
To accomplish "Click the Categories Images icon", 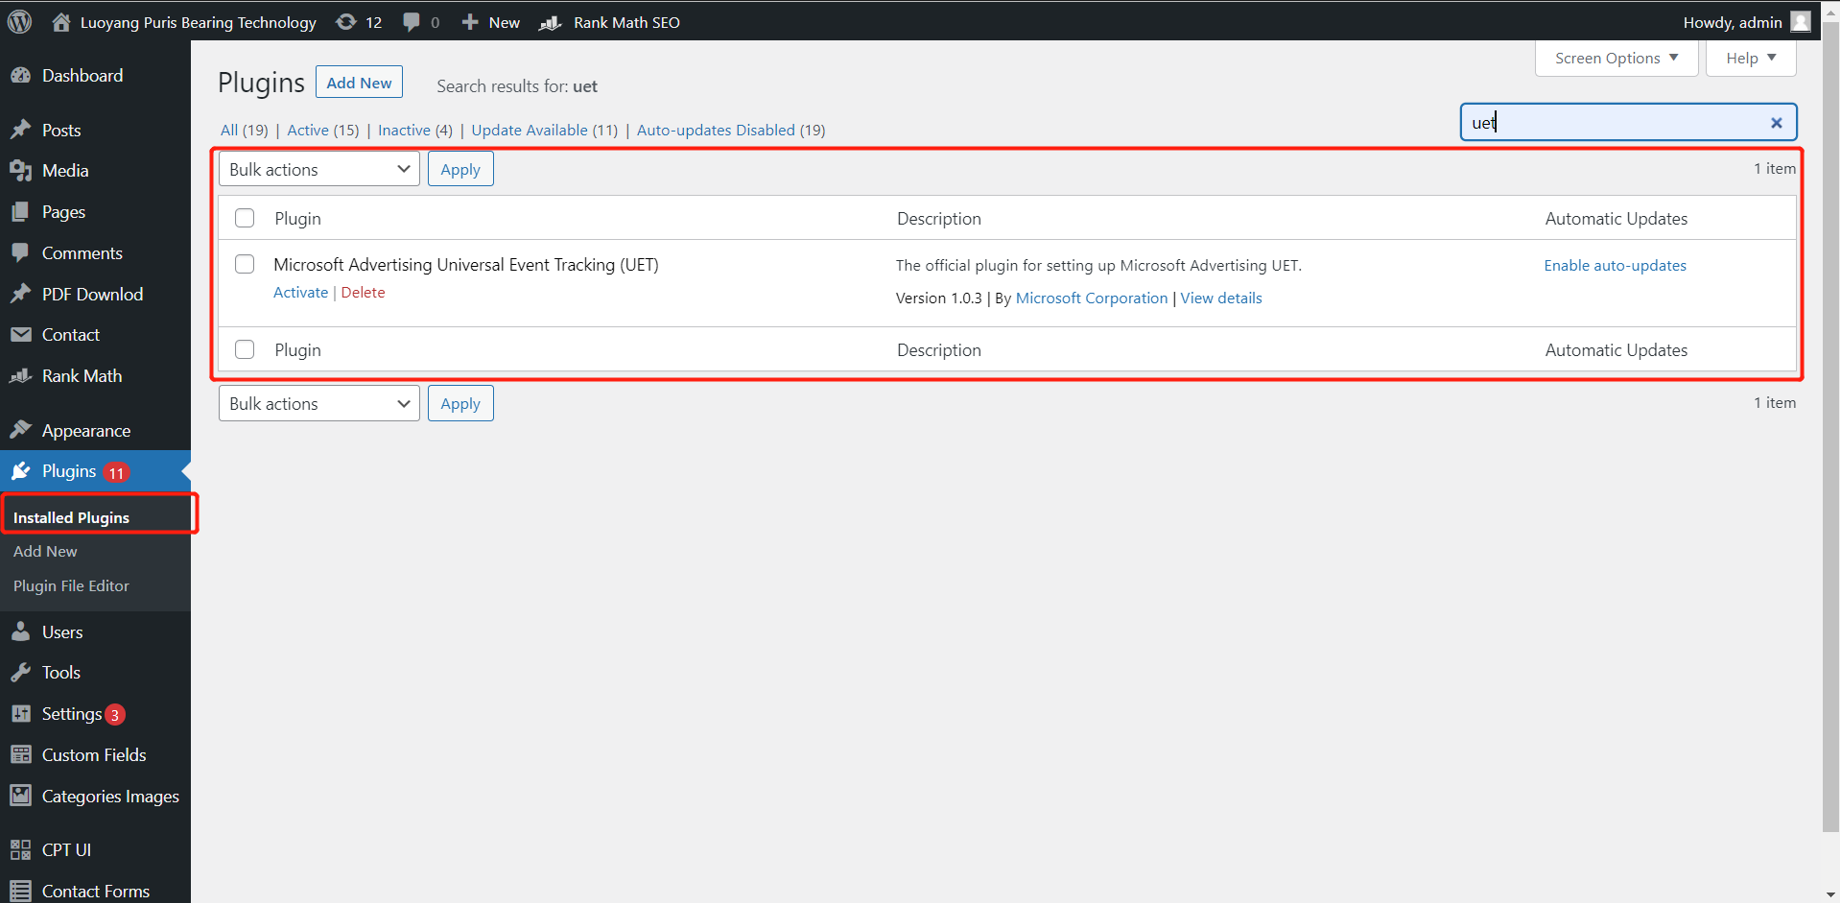I will tap(21, 796).
